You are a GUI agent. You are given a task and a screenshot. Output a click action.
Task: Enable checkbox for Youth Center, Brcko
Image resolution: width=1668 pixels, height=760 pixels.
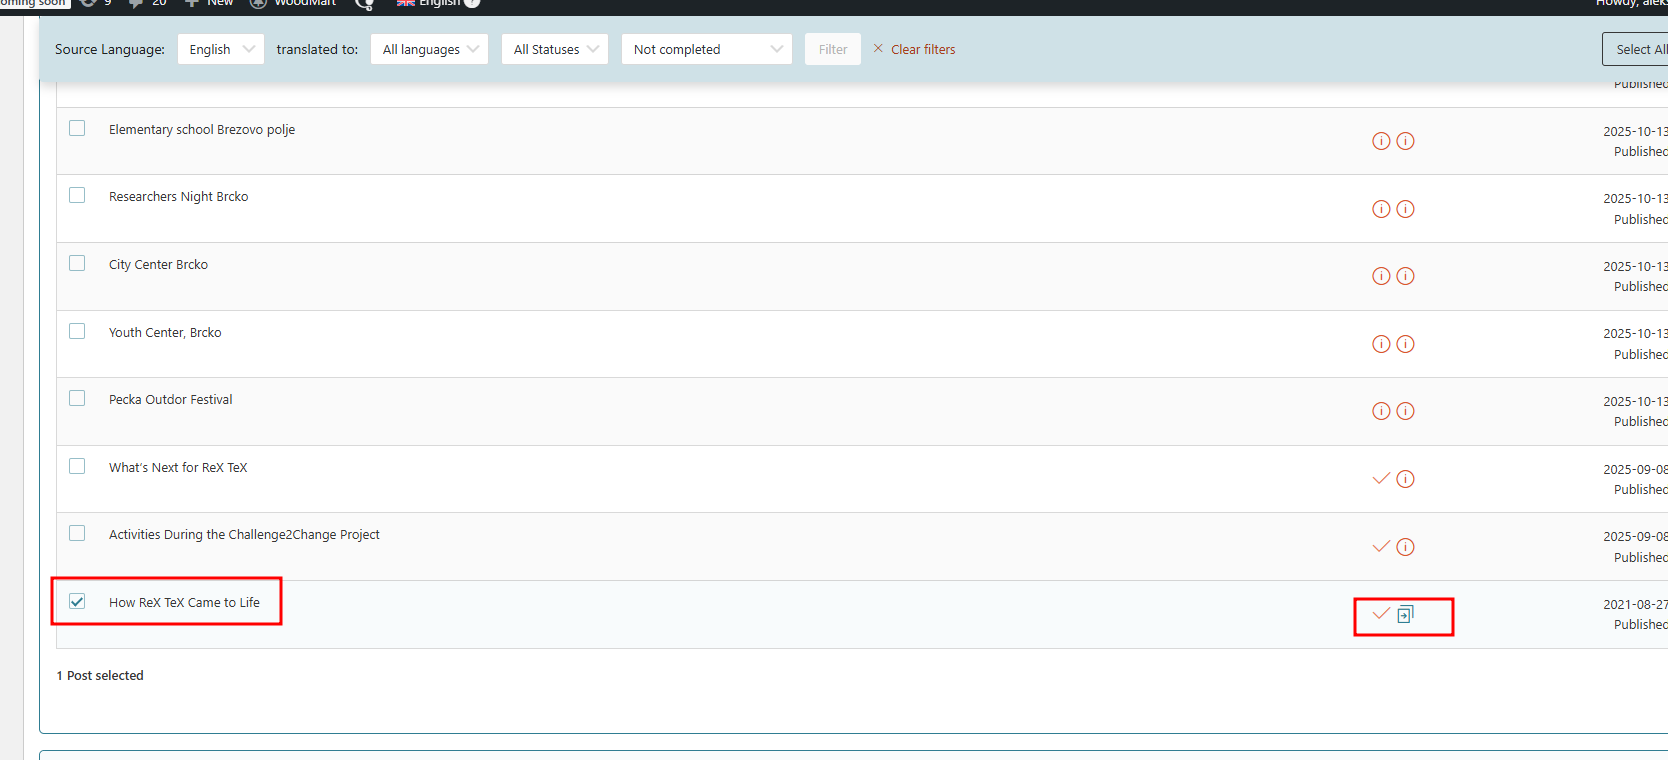(77, 331)
